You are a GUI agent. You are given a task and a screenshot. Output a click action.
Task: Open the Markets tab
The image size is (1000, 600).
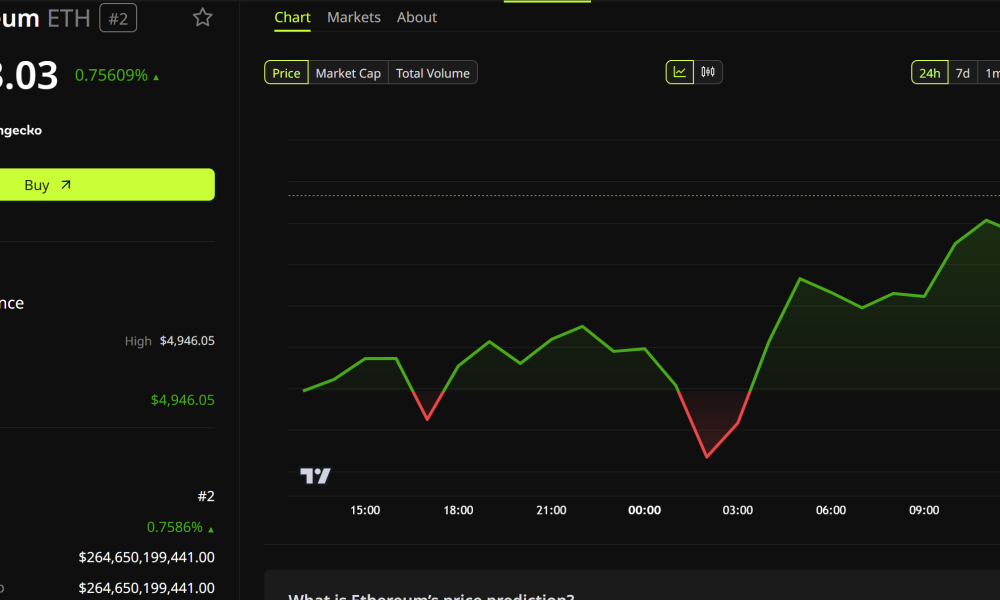coord(354,17)
